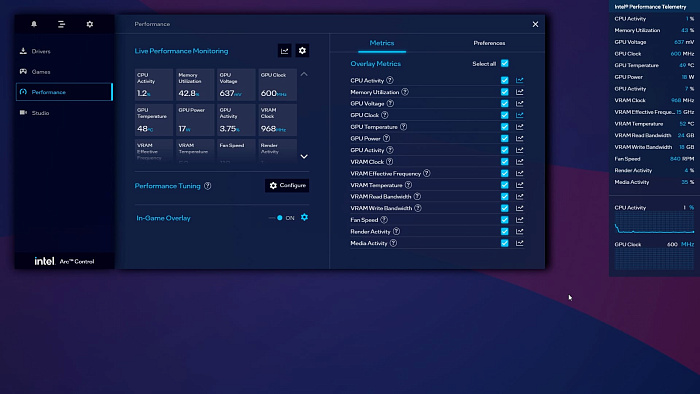The width and height of the screenshot is (700, 394).
Task: Click help icon next to Render Activity
Action: click(396, 232)
